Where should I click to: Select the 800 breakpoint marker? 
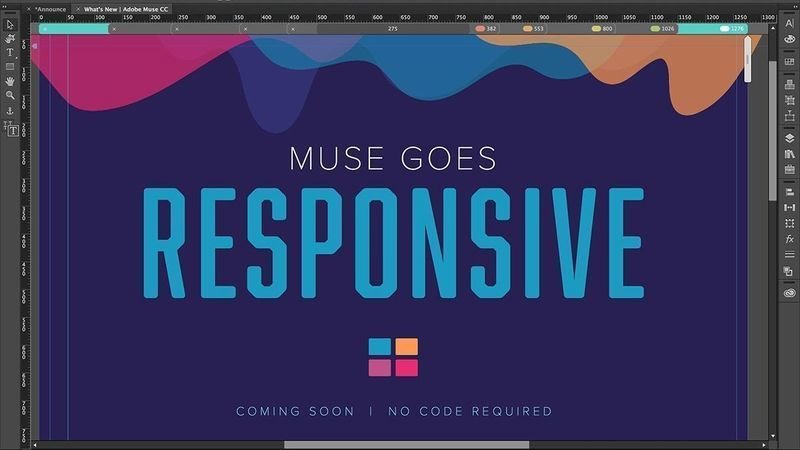pos(602,29)
